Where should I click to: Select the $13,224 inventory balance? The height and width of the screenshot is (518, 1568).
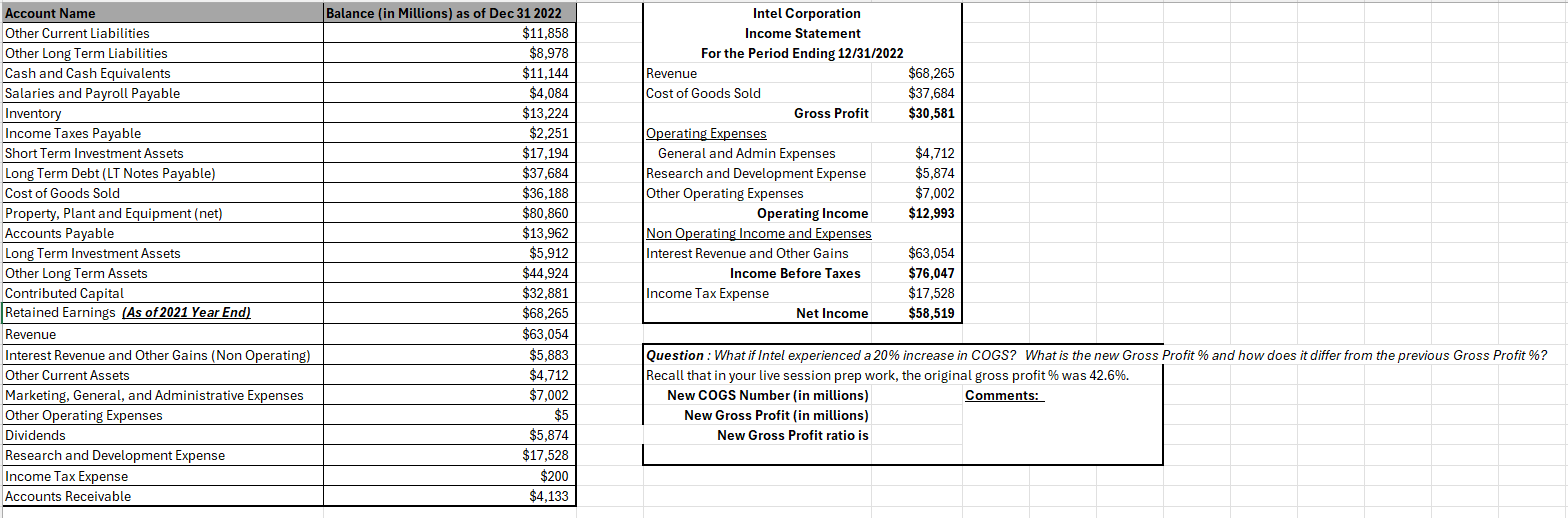[450, 113]
